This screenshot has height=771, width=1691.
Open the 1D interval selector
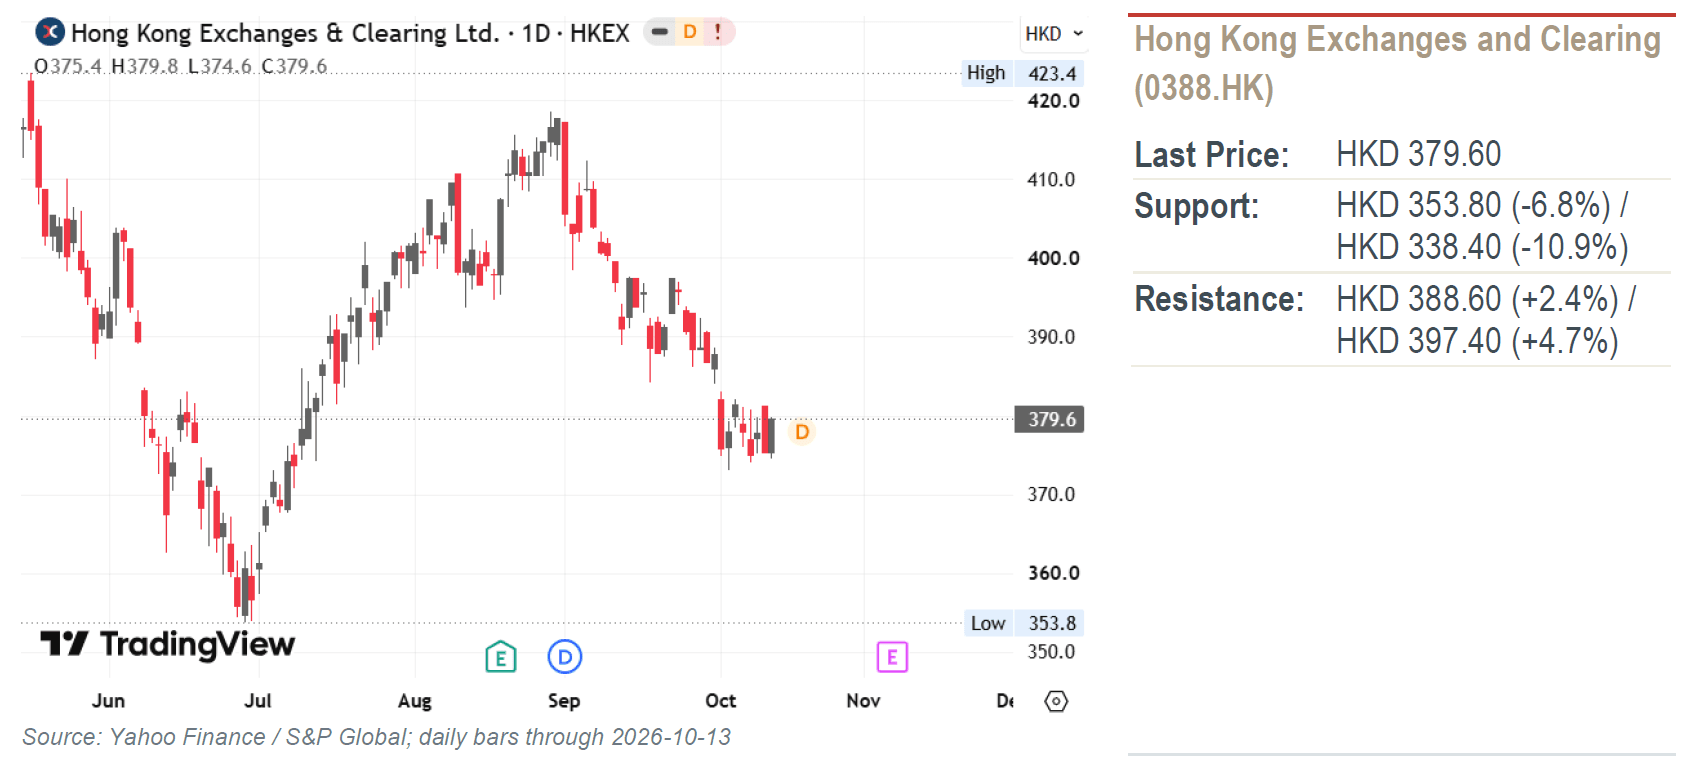pyautogui.click(x=537, y=33)
